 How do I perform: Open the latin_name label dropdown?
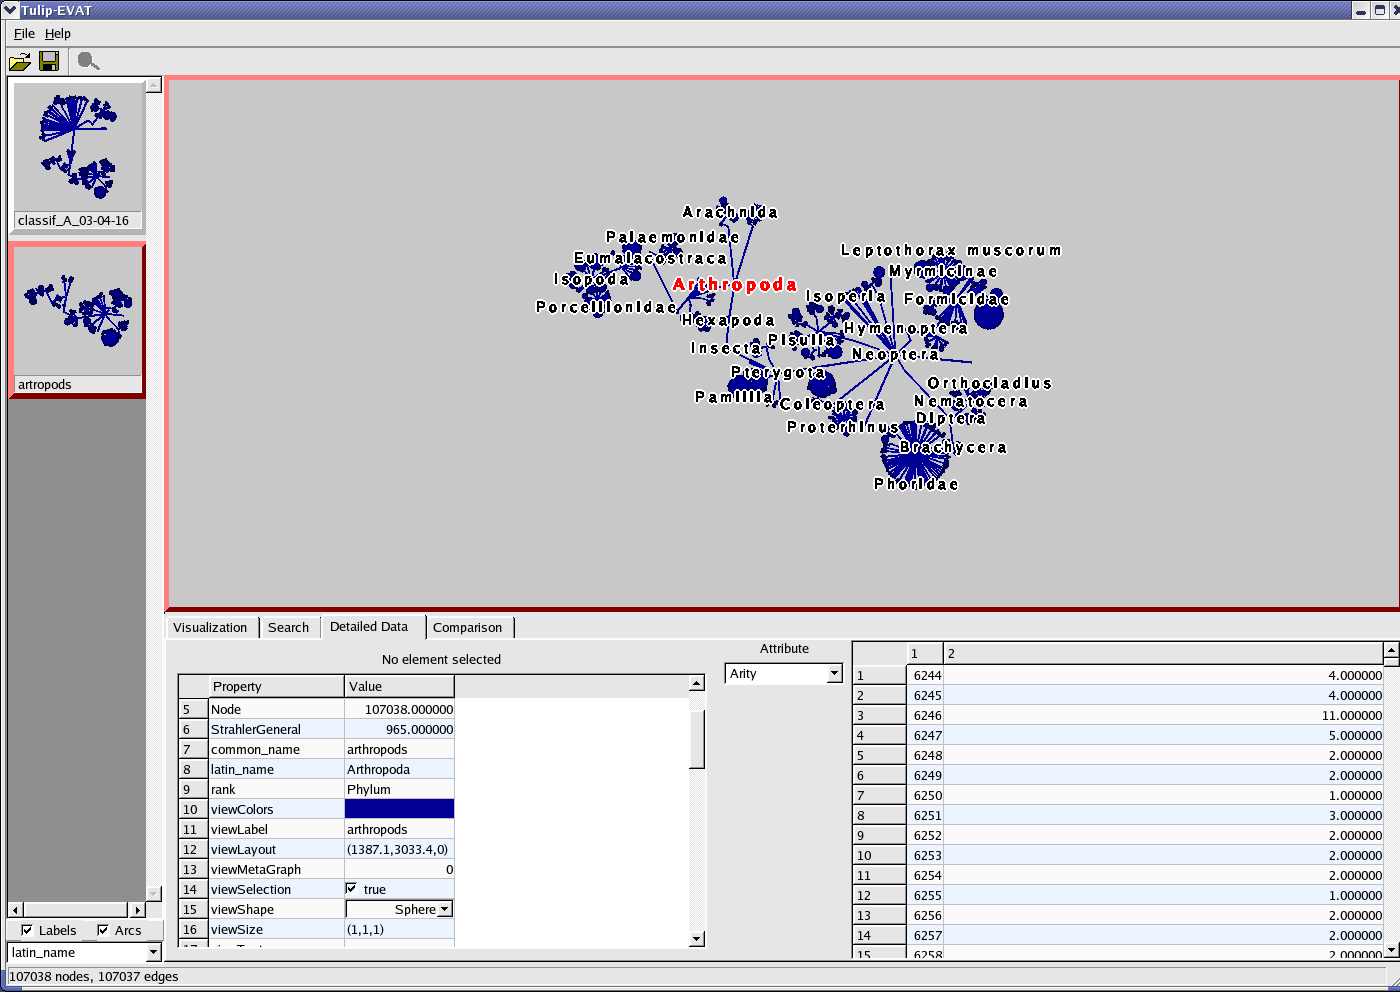pyautogui.click(x=153, y=953)
